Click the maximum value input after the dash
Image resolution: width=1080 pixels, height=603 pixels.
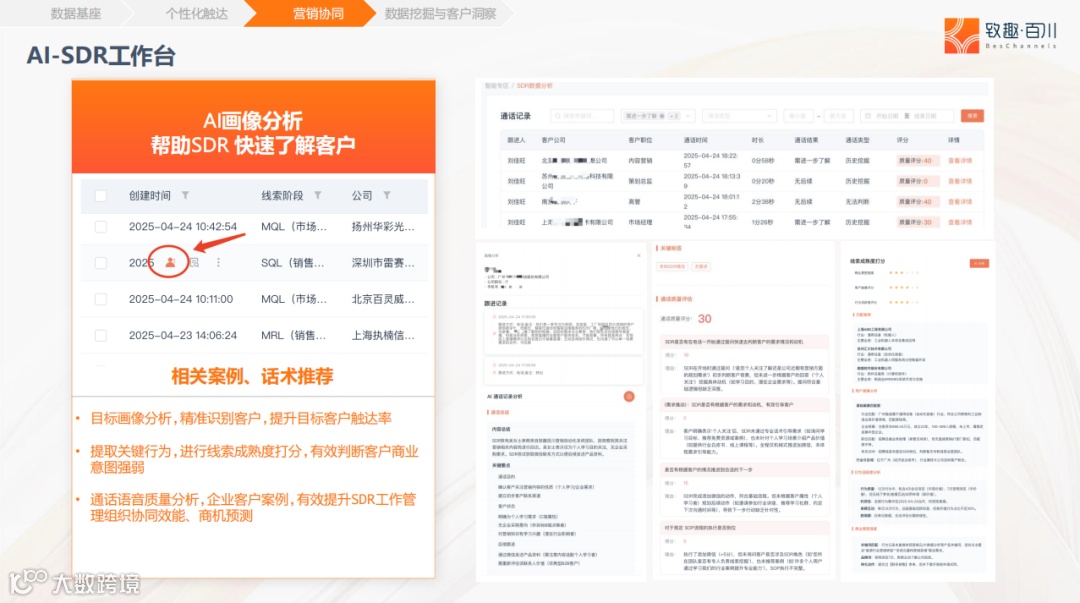tap(838, 116)
